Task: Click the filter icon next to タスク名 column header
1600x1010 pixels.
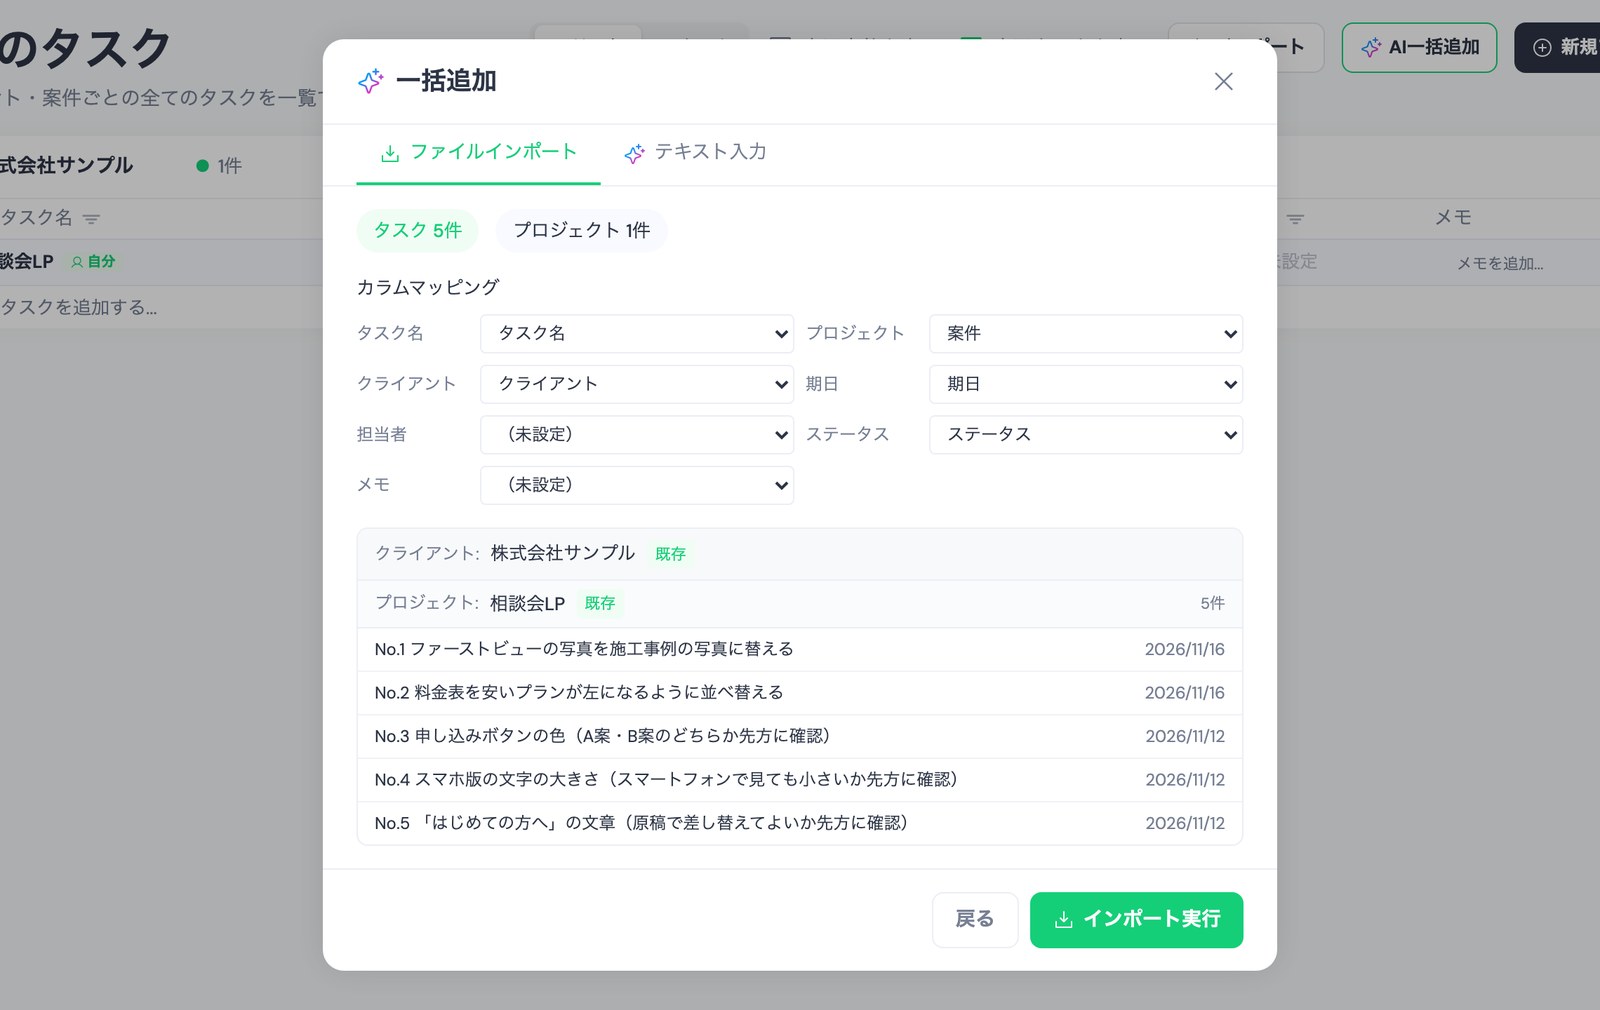Action: pyautogui.click(x=91, y=219)
